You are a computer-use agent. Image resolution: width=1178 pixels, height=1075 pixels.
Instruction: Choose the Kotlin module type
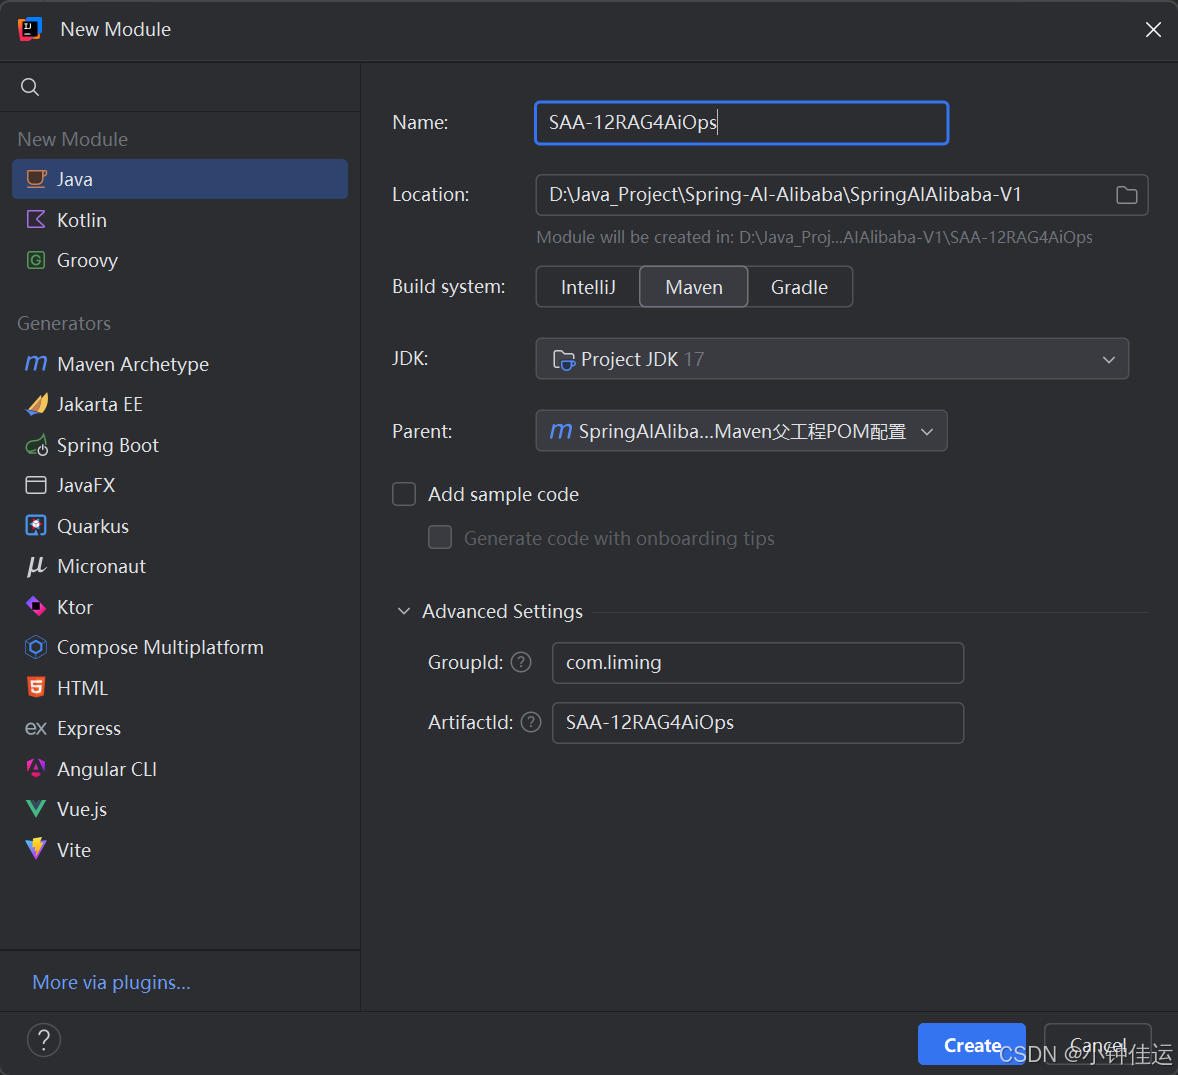[x=180, y=220]
